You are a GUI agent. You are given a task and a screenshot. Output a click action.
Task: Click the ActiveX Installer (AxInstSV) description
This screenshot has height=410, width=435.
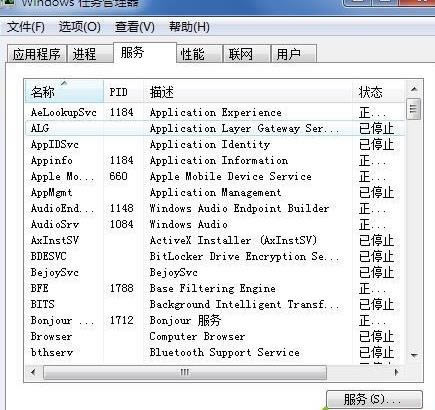pos(233,240)
